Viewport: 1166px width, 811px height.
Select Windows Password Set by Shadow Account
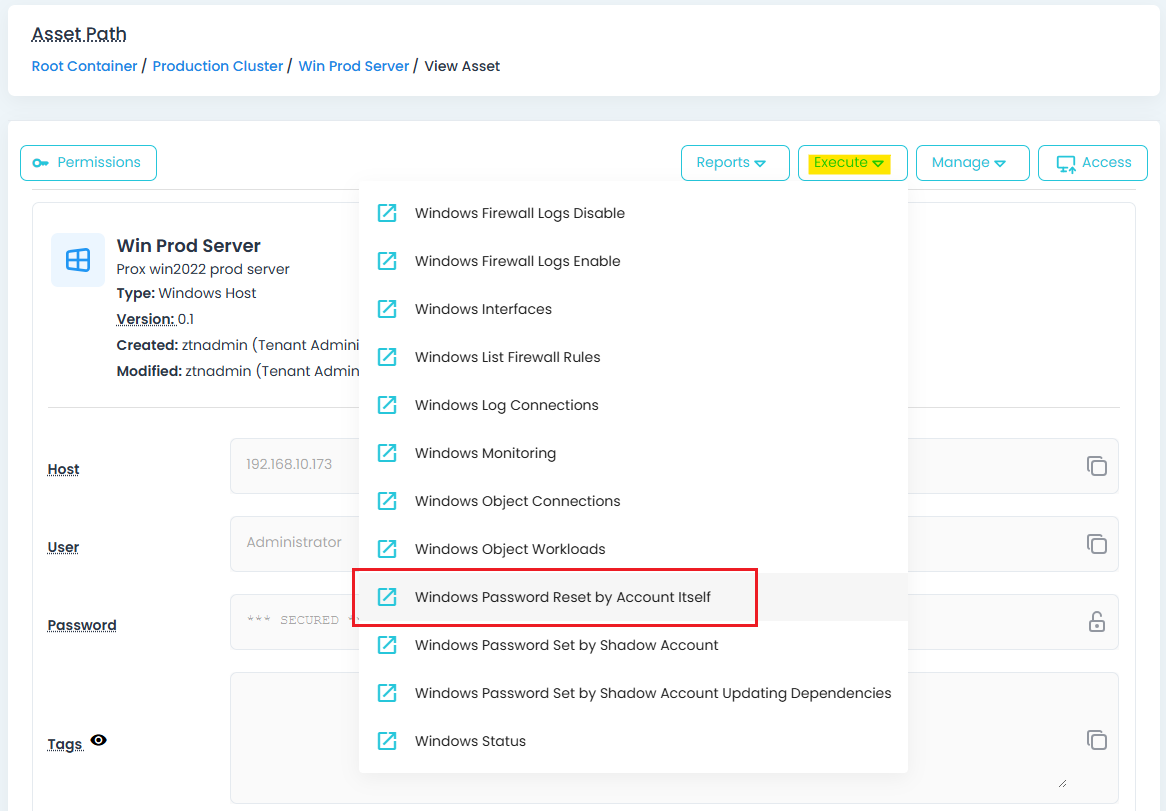(x=566, y=645)
